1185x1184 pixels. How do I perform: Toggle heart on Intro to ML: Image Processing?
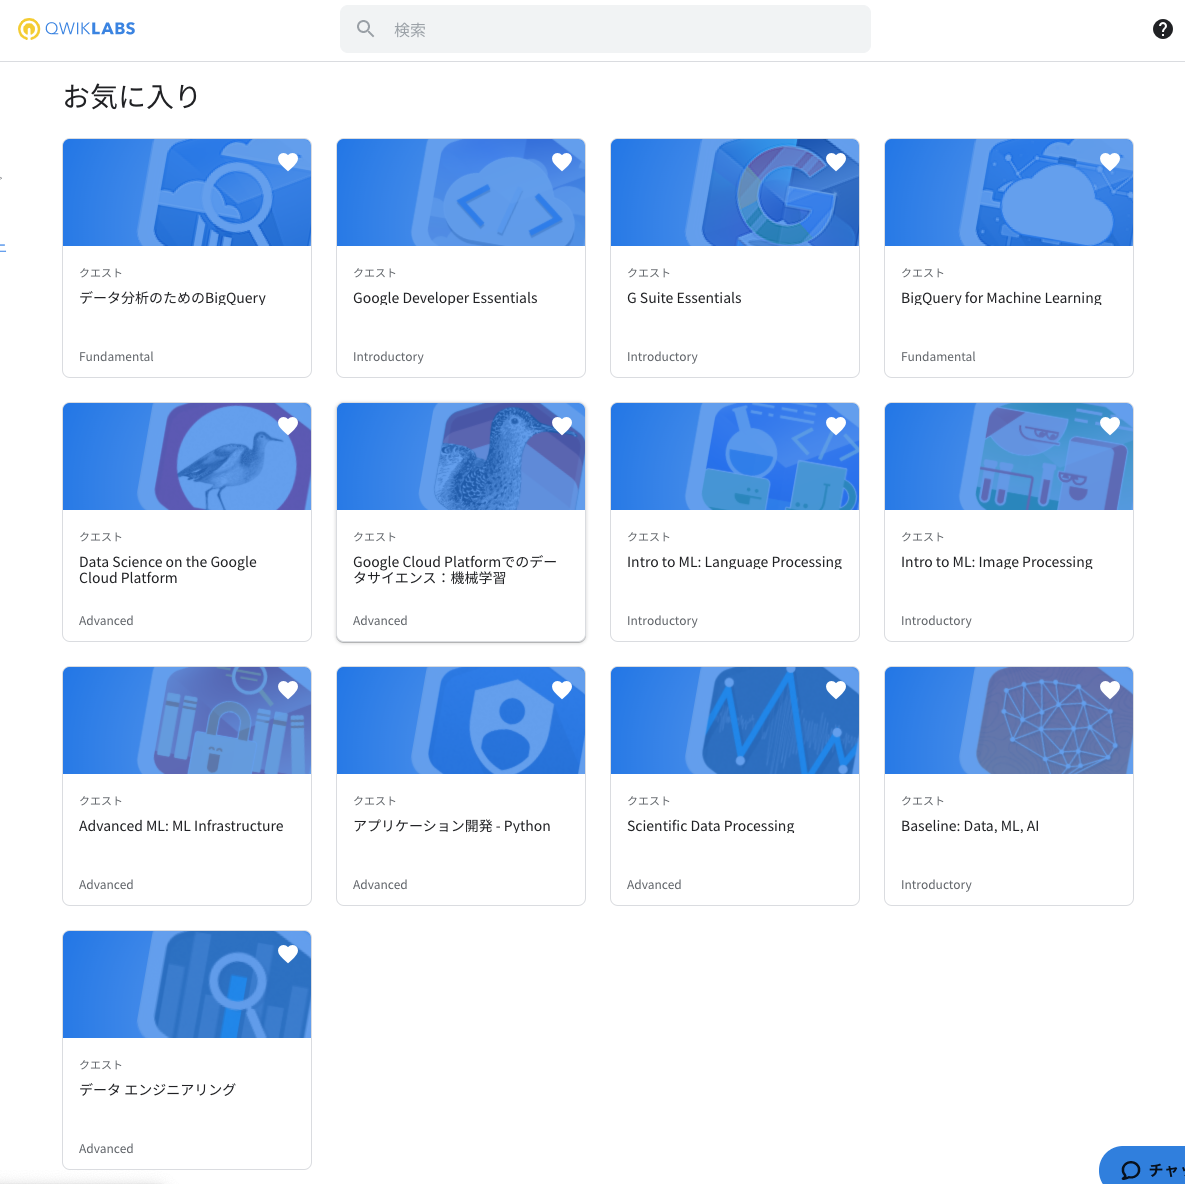pyautogui.click(x=1109, y=425)
